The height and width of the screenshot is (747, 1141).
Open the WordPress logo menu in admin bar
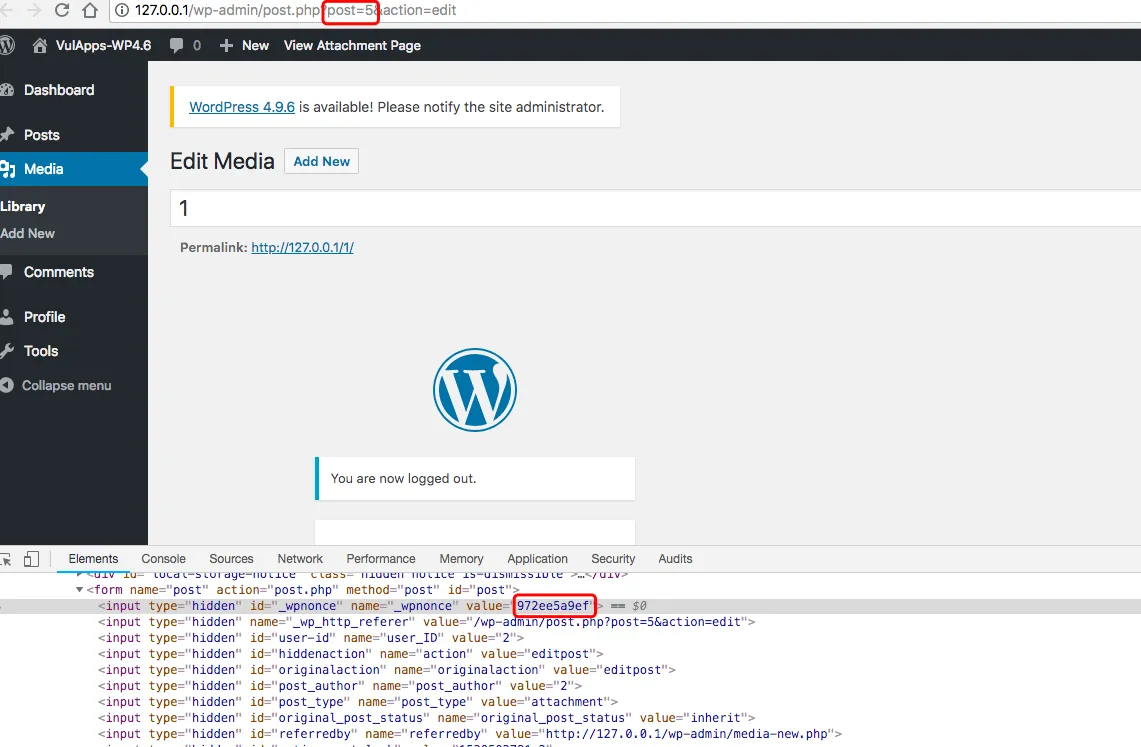[7, 45]
